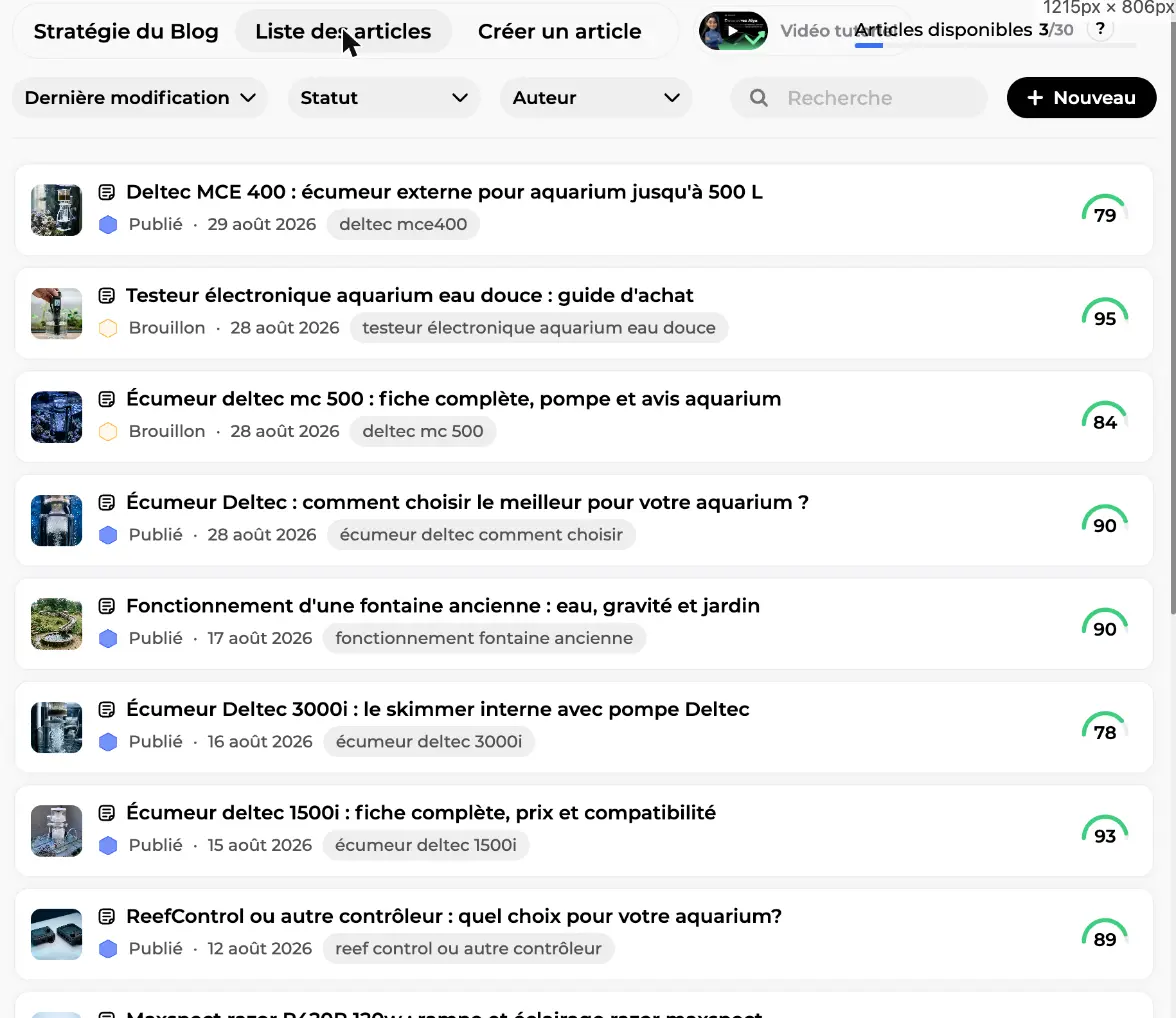This screenshot has width=1176, height=1018.
Task: Click Brouillon status icon of Testeur électronique
Action: [x=108, y=328]
